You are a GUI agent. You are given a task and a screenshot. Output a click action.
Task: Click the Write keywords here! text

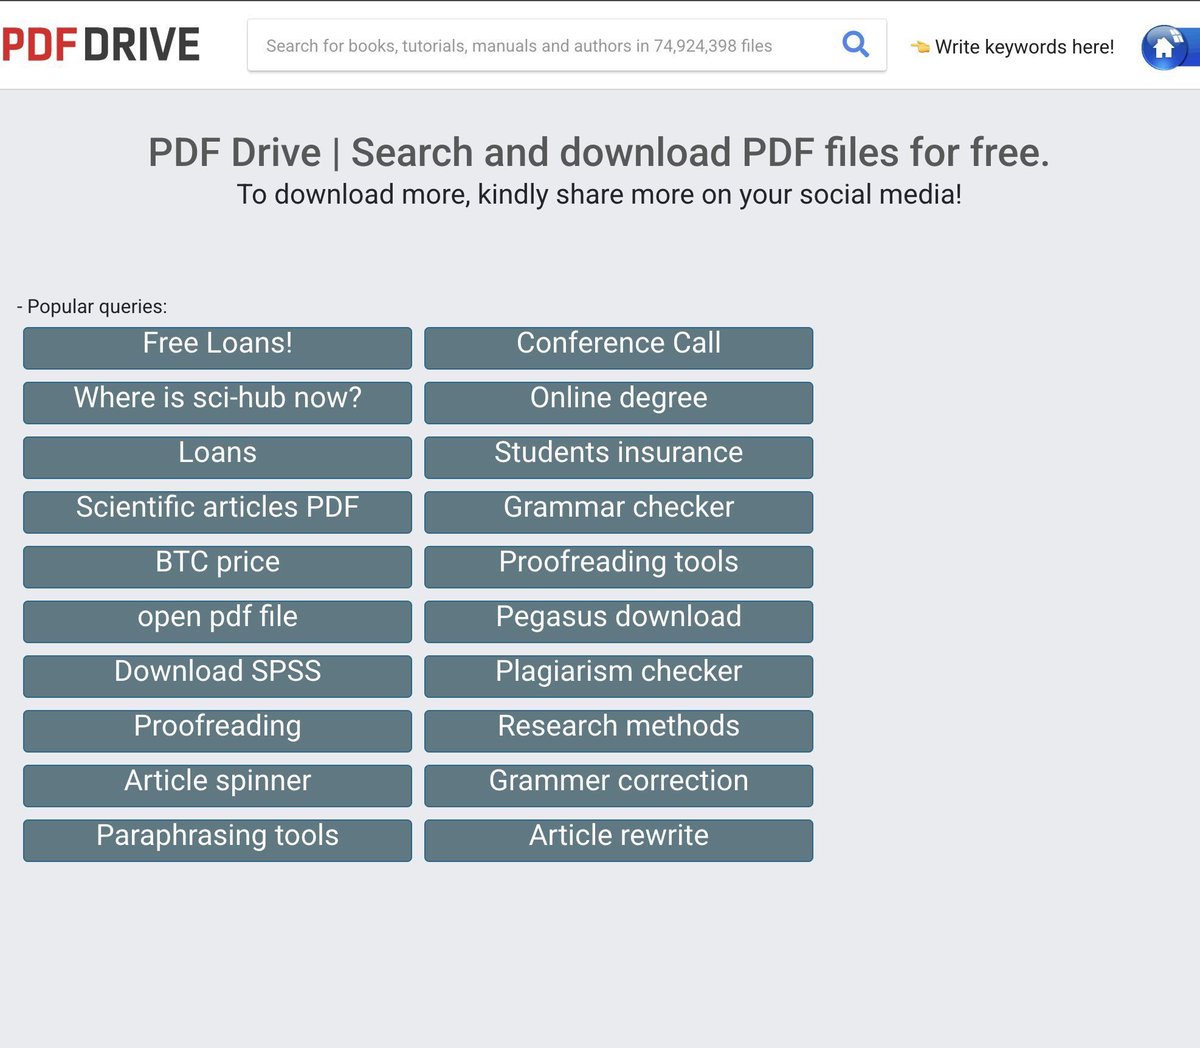(1024, 47)
